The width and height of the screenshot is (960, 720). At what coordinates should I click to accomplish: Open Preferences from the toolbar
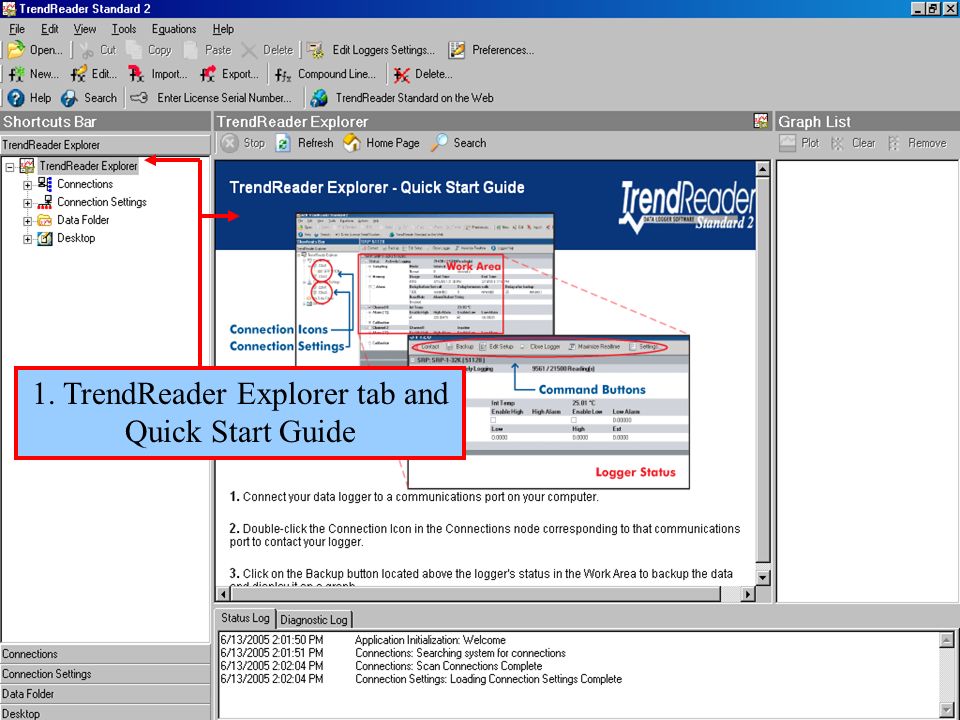pos(491,50)
